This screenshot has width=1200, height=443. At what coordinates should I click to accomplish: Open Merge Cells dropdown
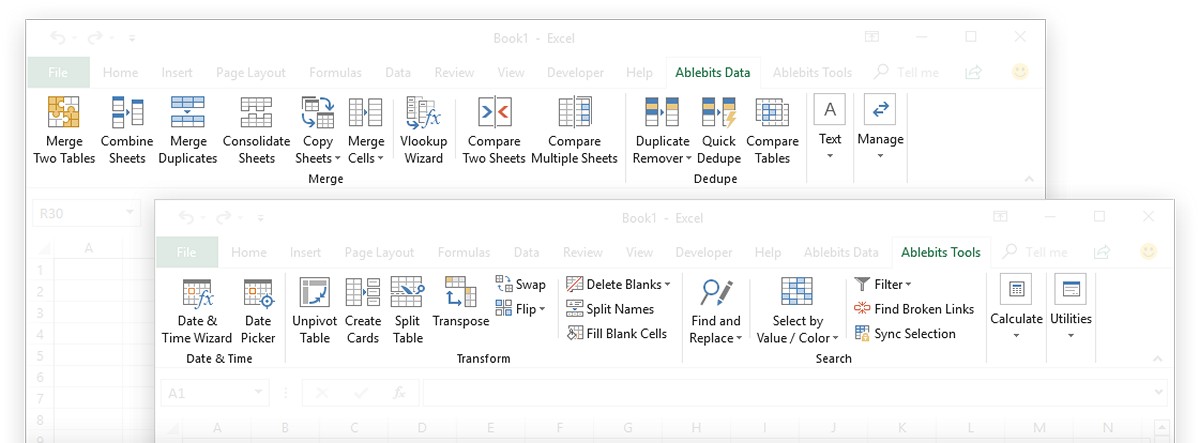(366, 130)
